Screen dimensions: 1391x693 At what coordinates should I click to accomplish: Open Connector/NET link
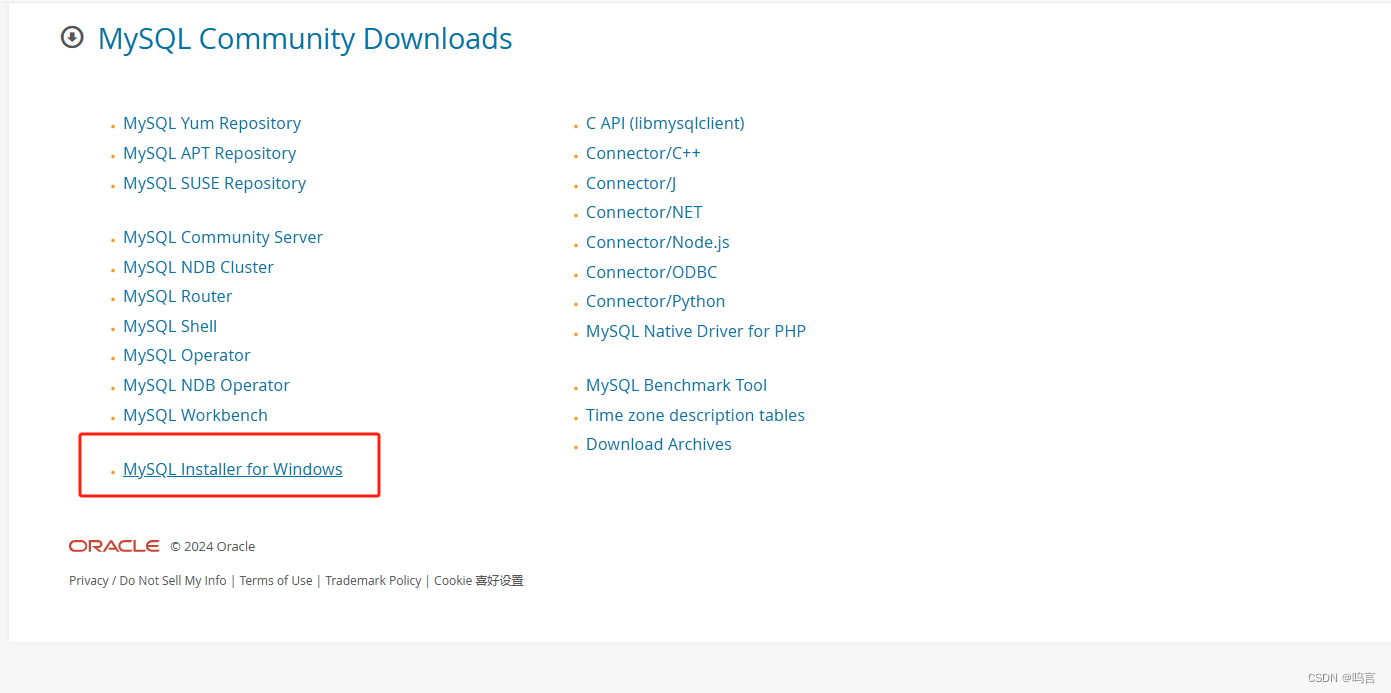(x=644, y=212)
